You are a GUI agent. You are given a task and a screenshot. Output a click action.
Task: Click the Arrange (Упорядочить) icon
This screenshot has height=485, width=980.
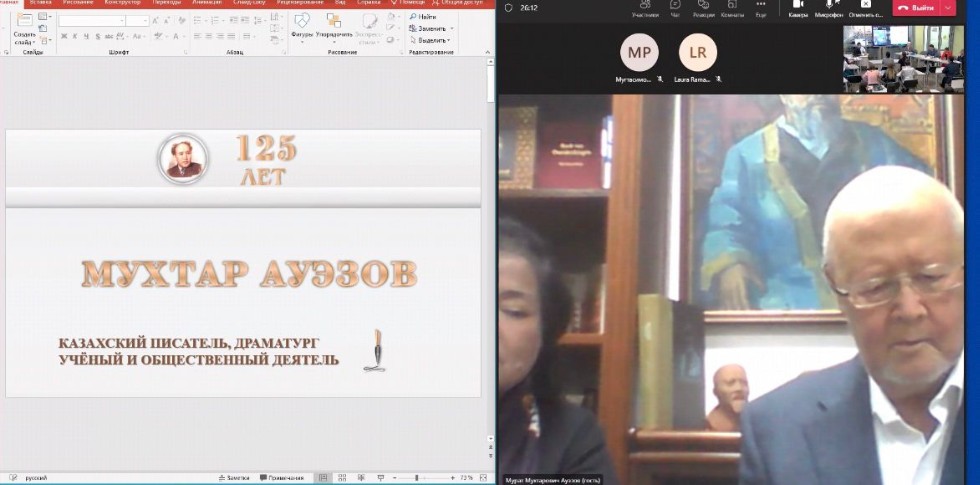click(333, 22)
